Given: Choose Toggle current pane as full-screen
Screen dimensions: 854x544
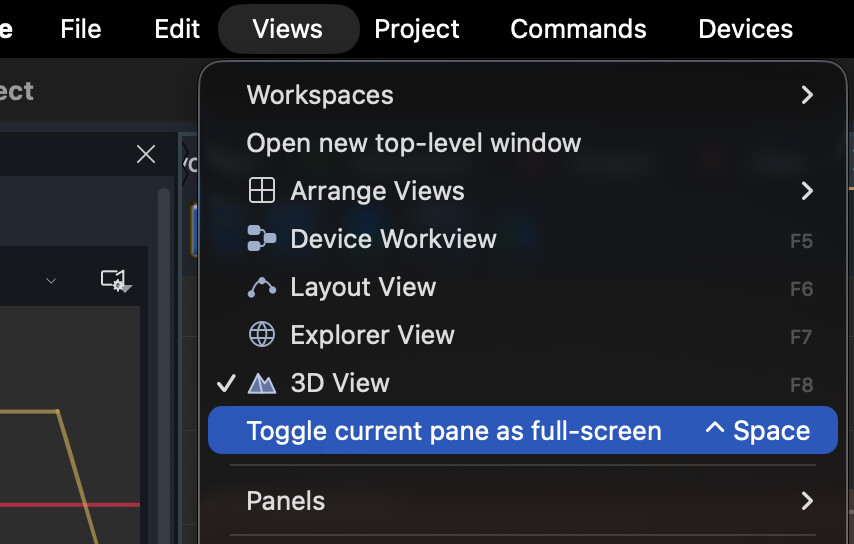Looking at the screenshot, I should click(x=523, y=430).
